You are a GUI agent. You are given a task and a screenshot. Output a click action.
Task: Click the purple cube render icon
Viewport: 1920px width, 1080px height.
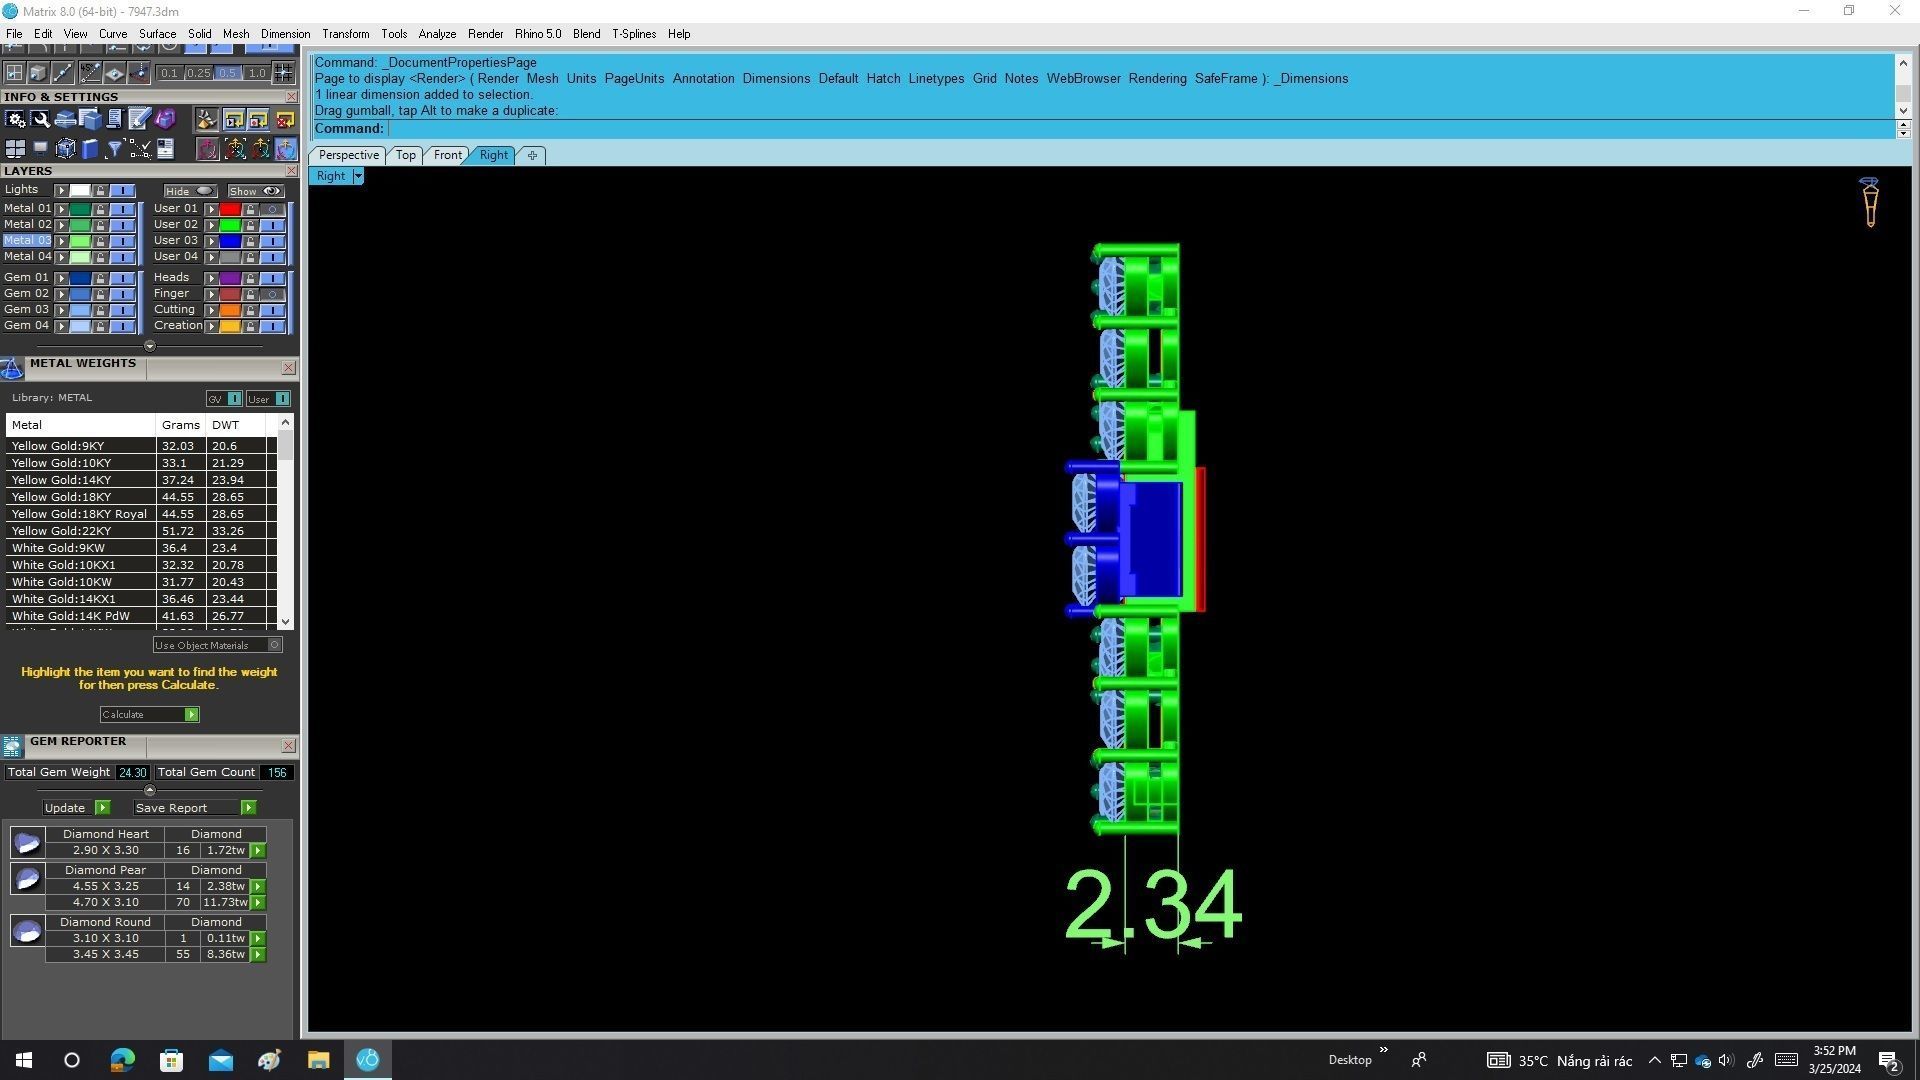tap(165, 119)
